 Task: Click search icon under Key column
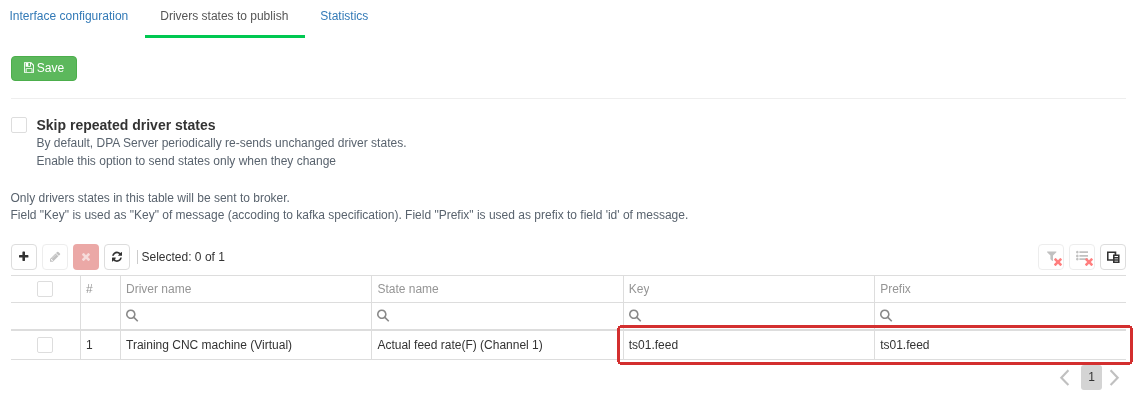click(x=634, y=315)
